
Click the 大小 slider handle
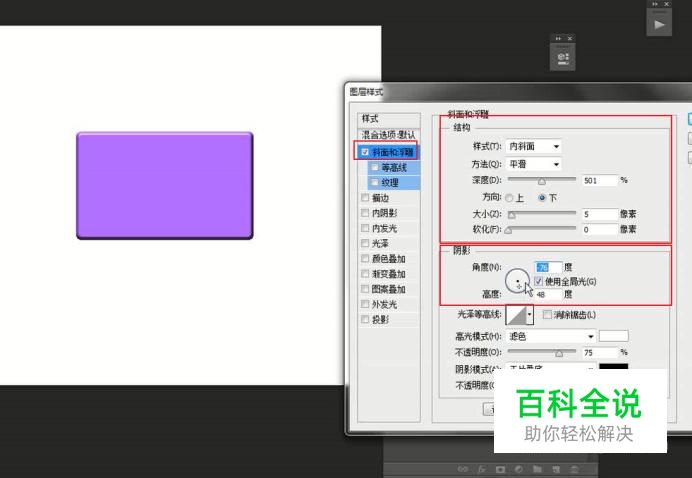click(511, 215)
